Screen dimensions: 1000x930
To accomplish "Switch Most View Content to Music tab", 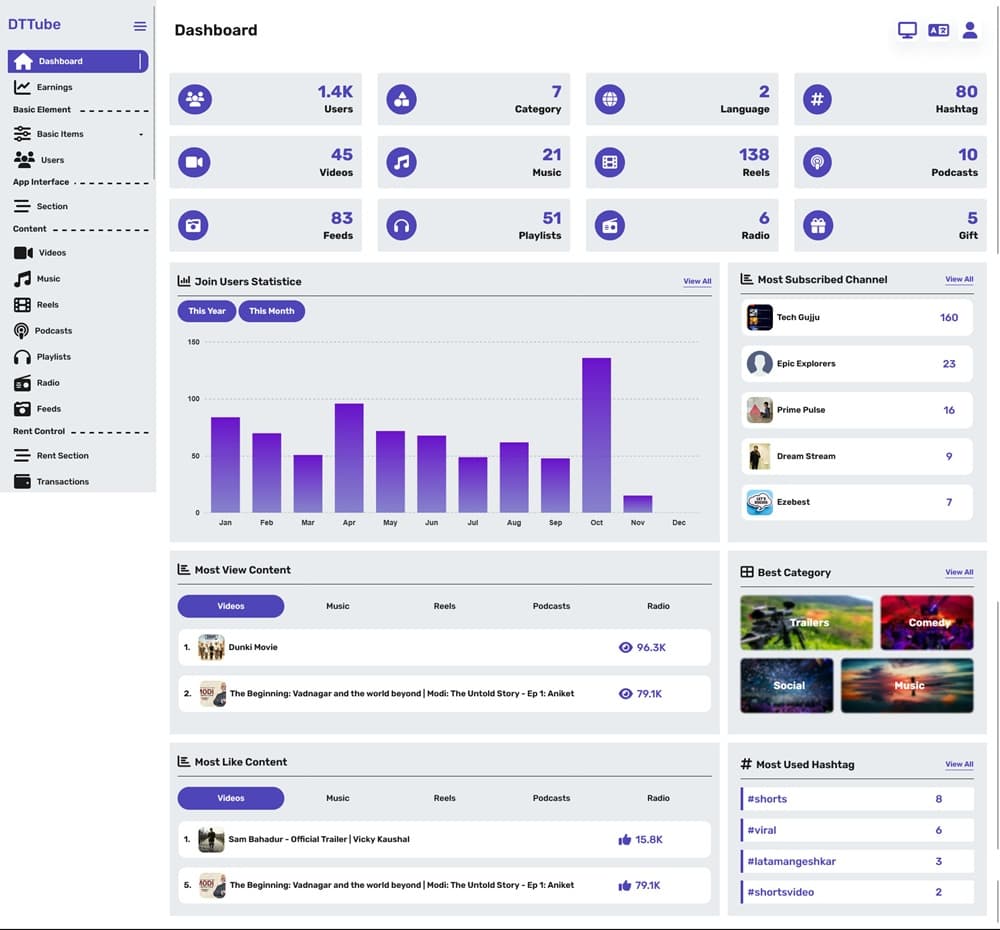I will click(338, 606).
